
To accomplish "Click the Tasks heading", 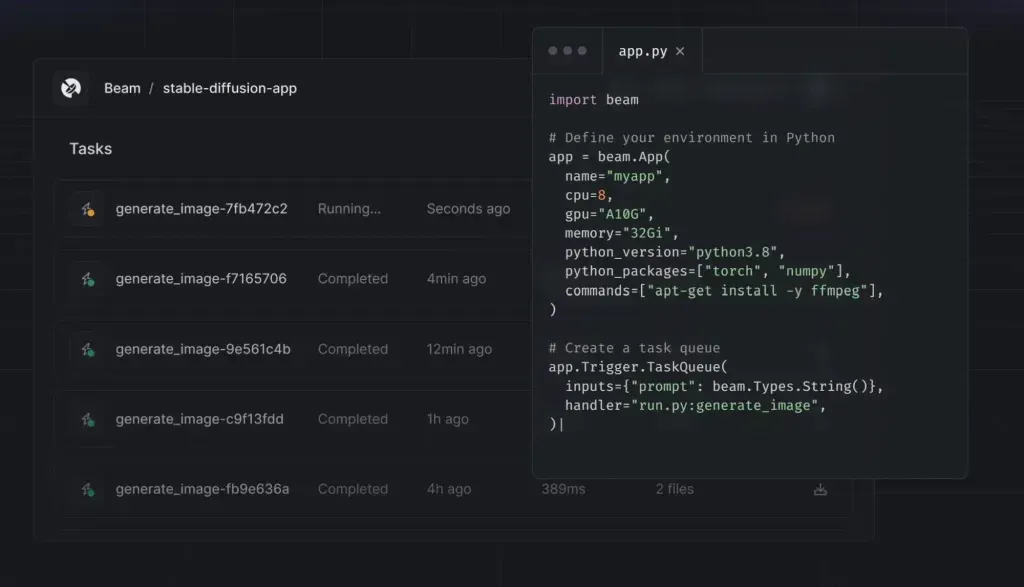I will click(x=90, y=148).
